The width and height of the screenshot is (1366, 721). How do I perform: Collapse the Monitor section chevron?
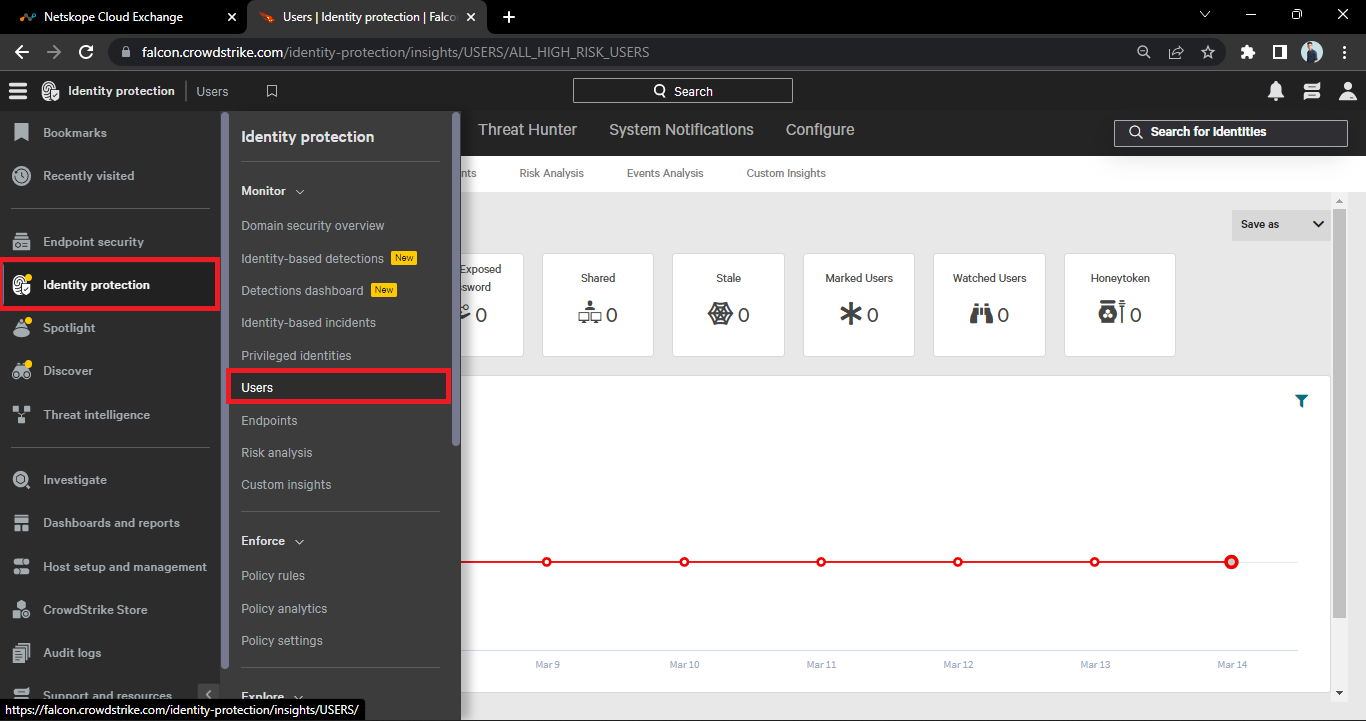(x=299, y=191)
